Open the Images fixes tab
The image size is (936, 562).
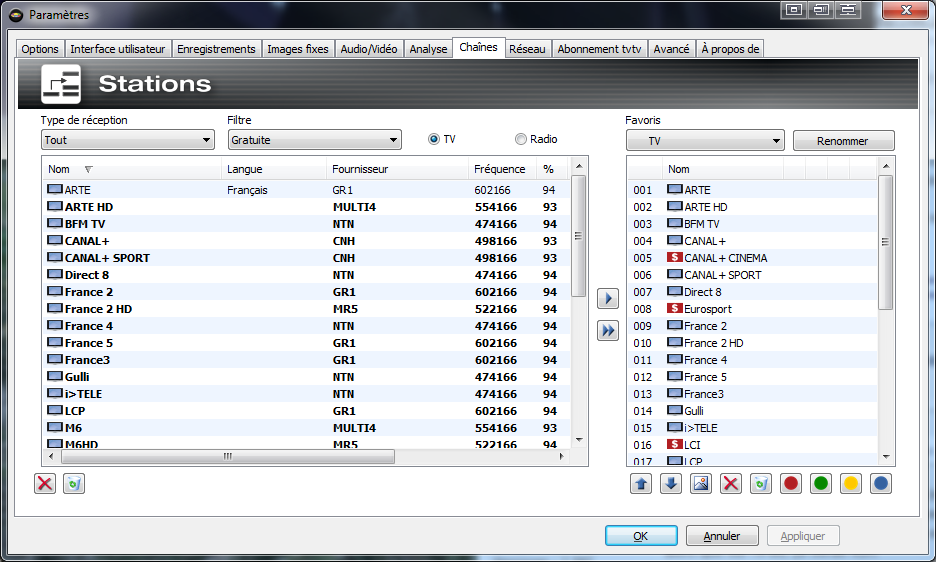298,49
